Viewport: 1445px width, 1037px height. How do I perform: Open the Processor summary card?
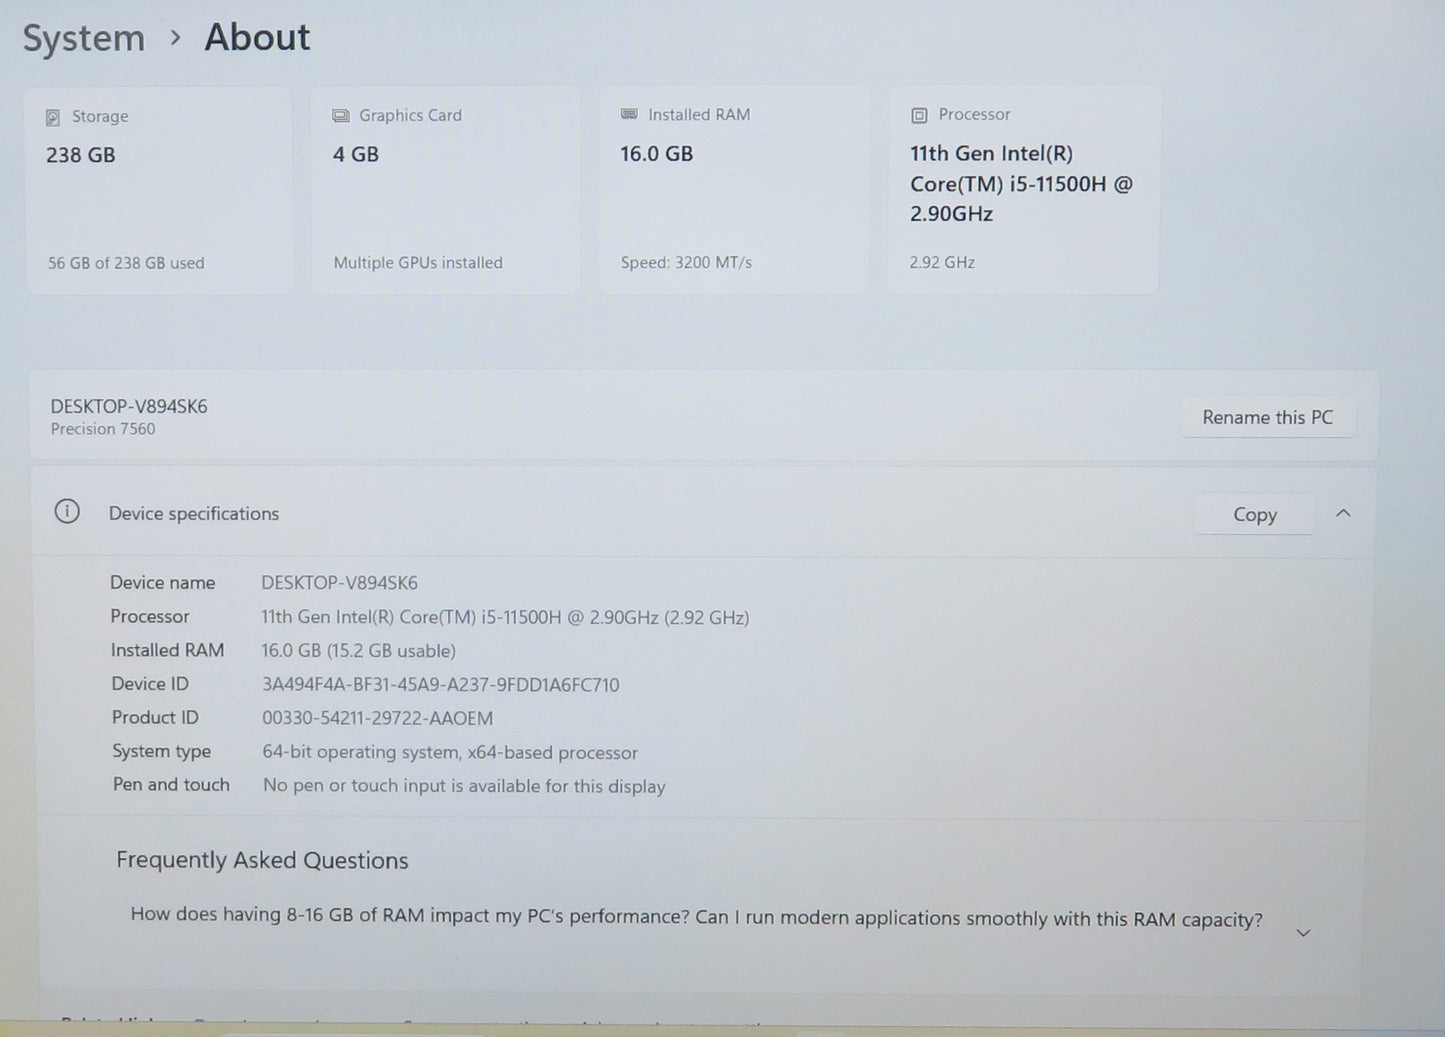pyautogui.click(x=1022, y=189)
